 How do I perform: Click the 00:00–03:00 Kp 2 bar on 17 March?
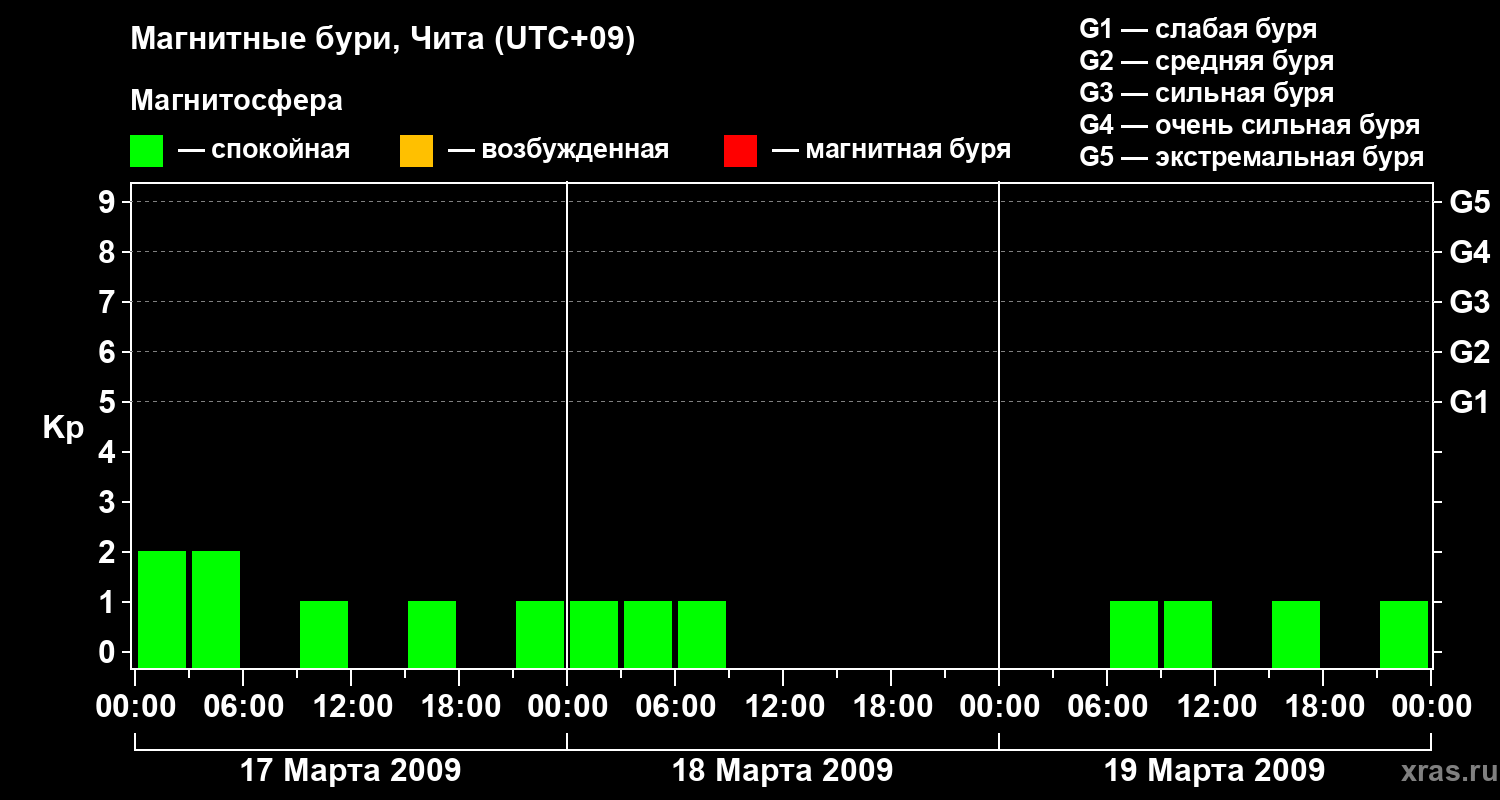[162, 609]
